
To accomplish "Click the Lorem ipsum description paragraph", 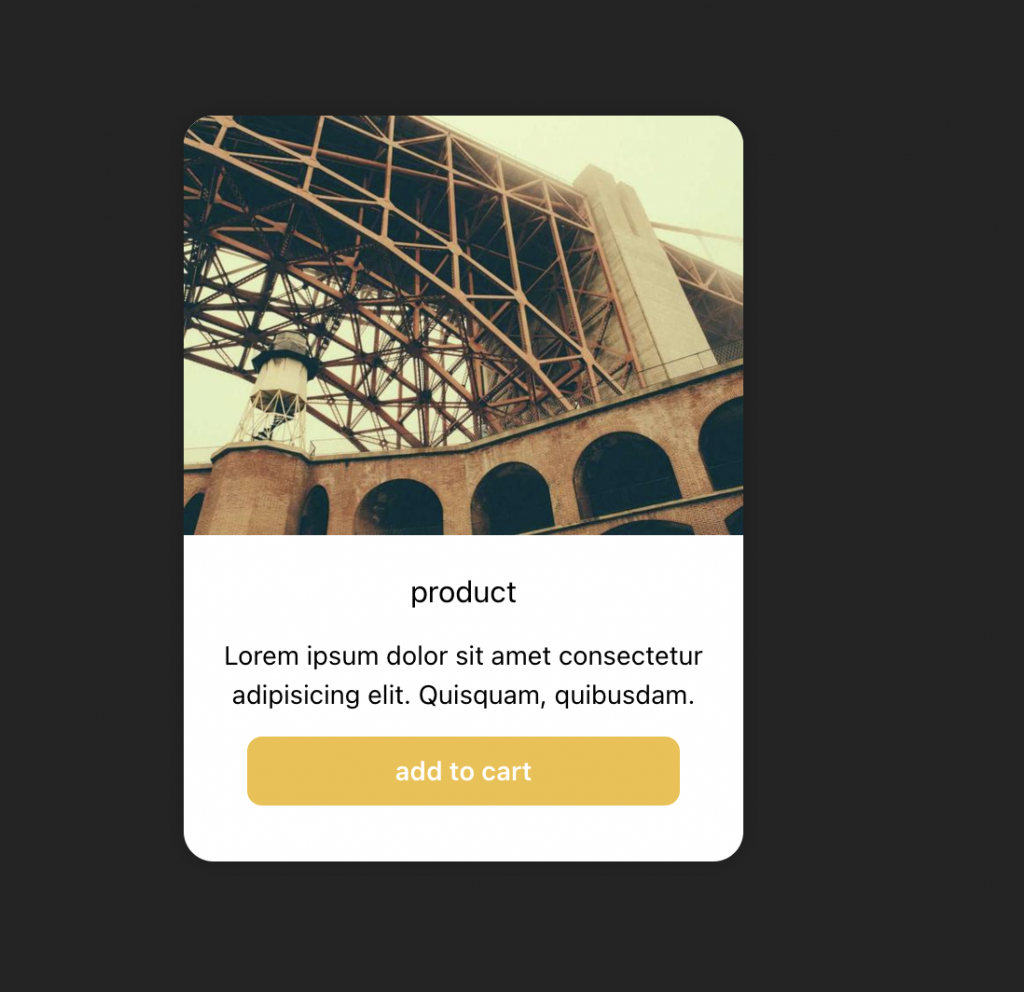I will (x=463, y=675).
